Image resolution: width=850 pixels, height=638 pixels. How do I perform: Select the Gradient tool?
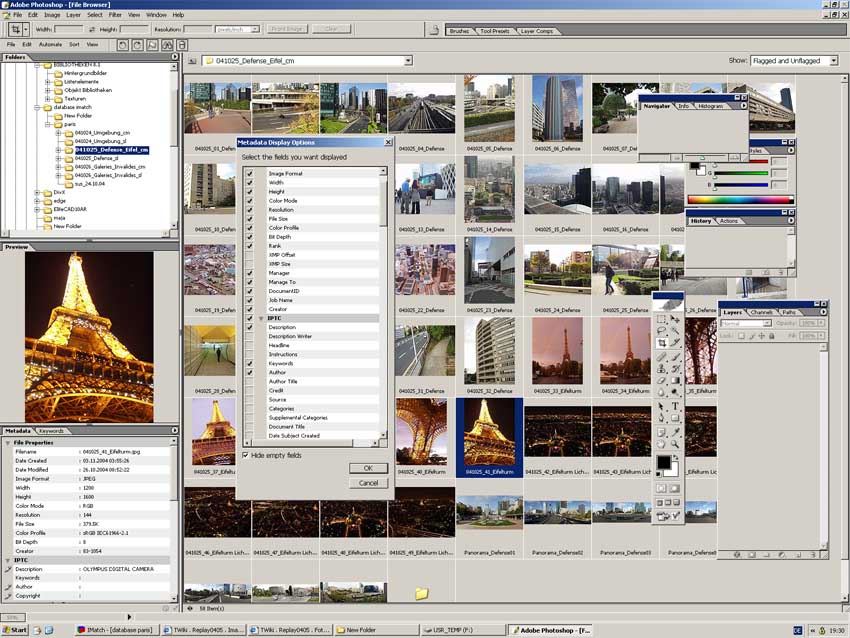click(x=675, y=381)
